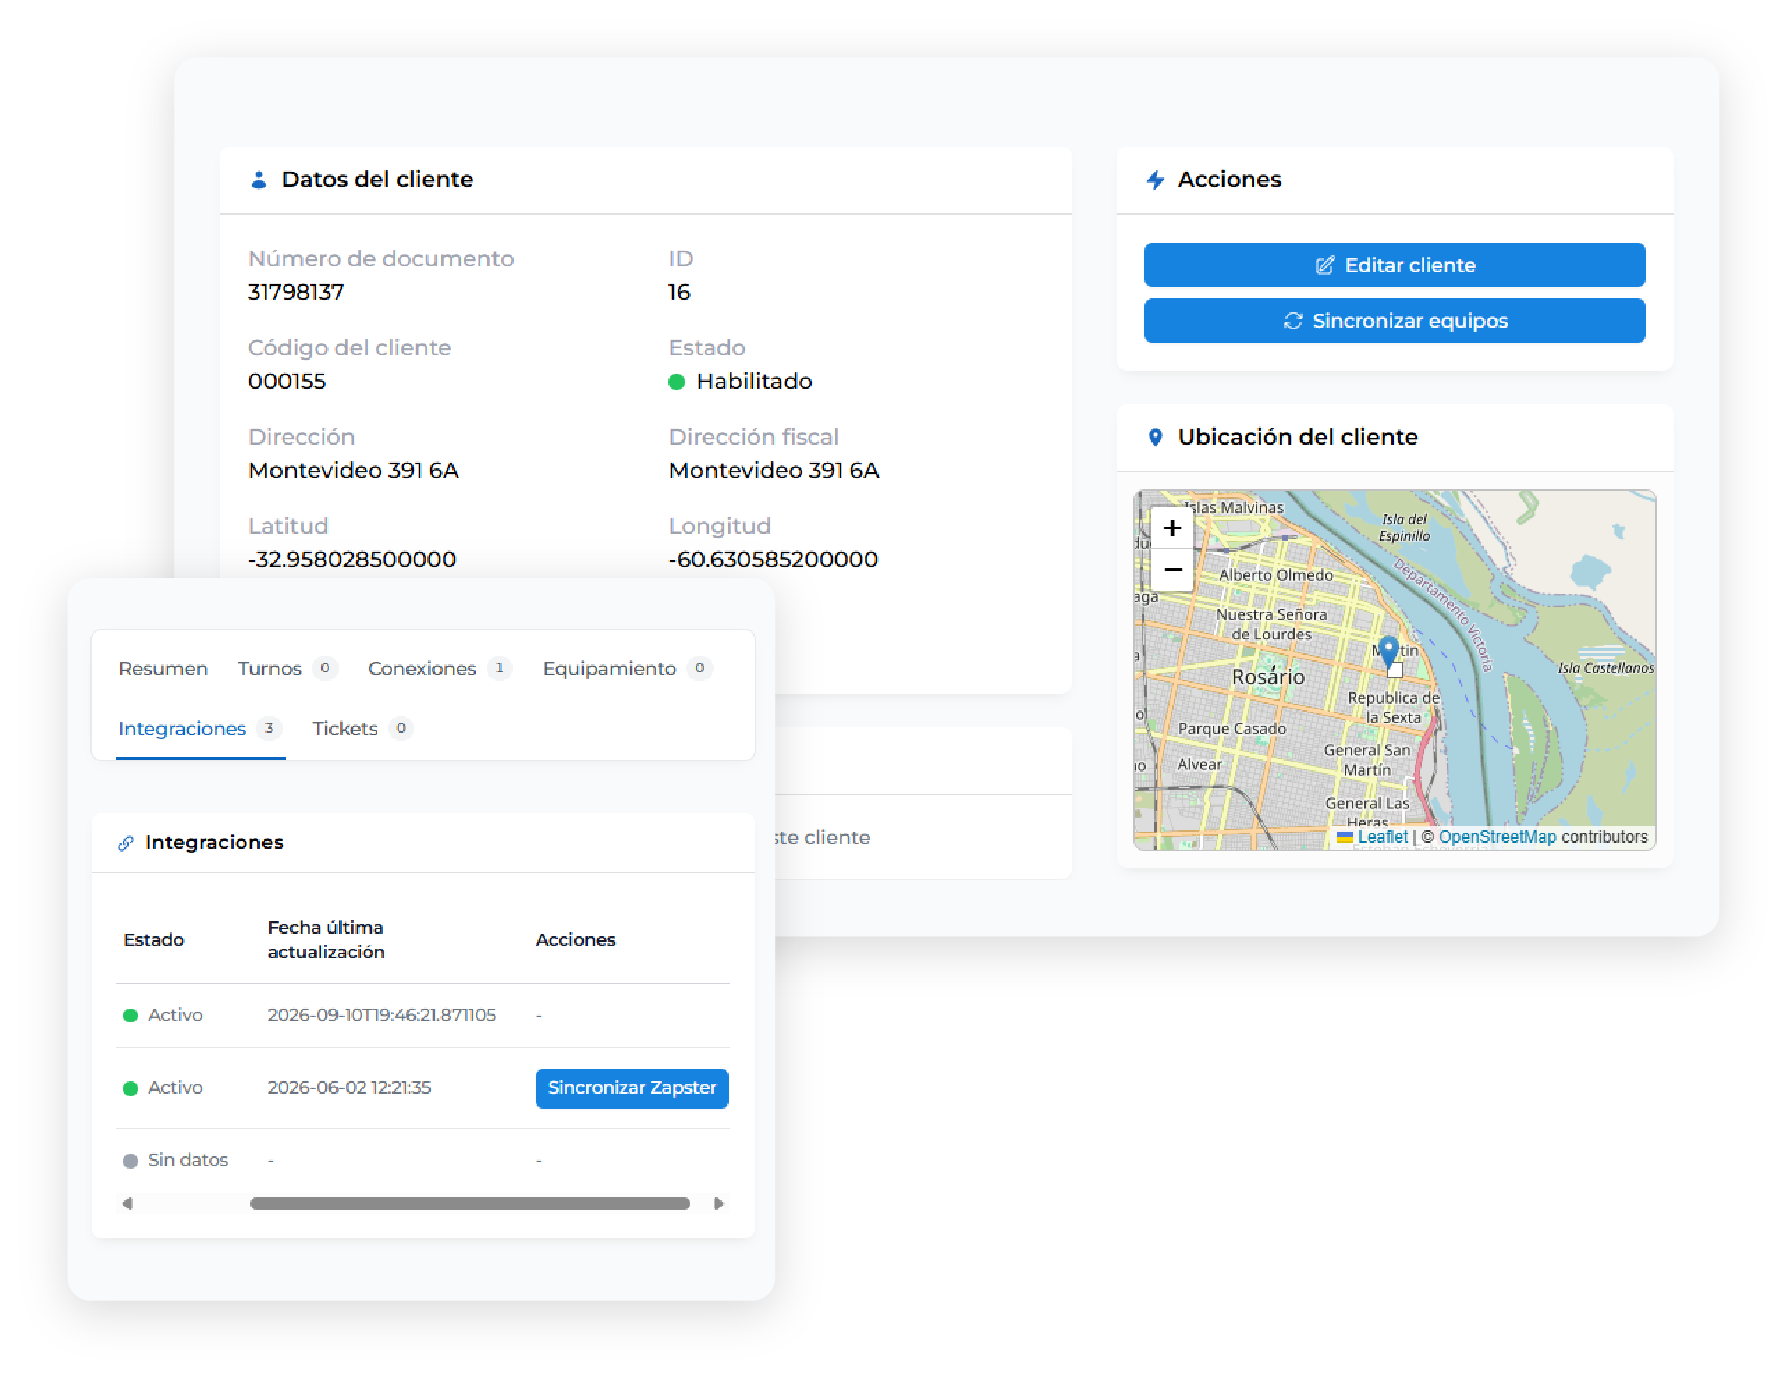1788x1380 pixels.
Task: Click the horizontal scrollbar thumb in Integraciones
Action: (x=470, y=1203)
